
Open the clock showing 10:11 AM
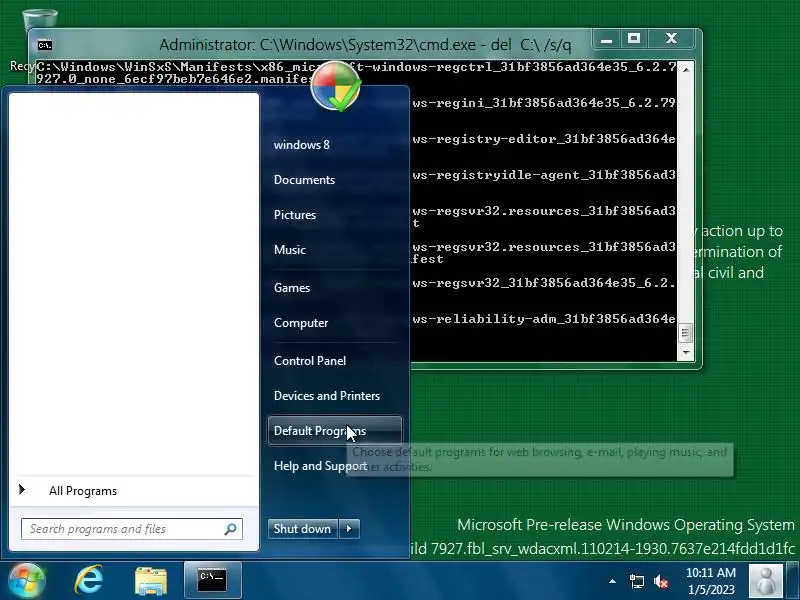click(711, 581)
